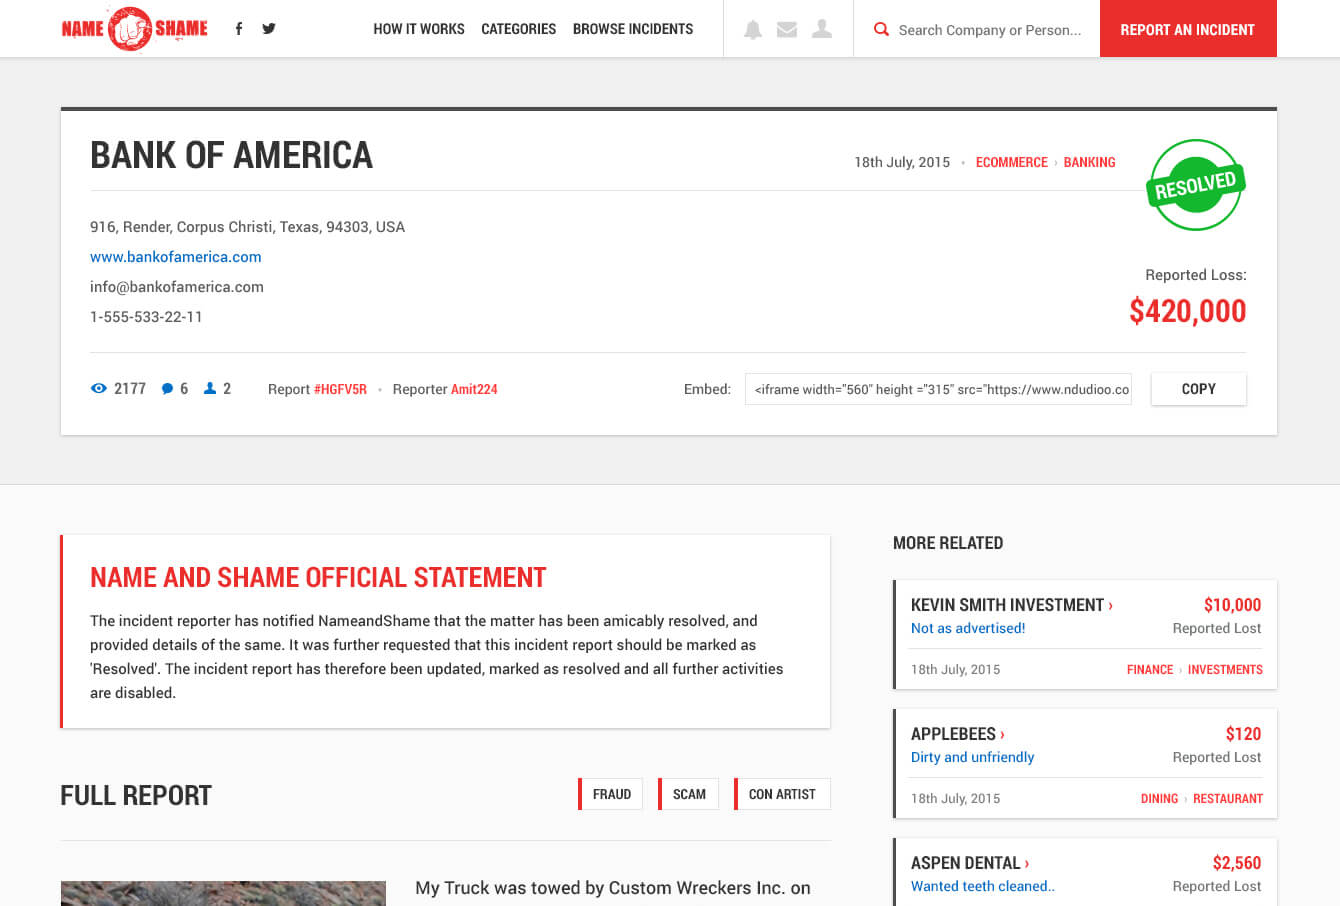Open reporter Amit224 profile

[474, 389]
